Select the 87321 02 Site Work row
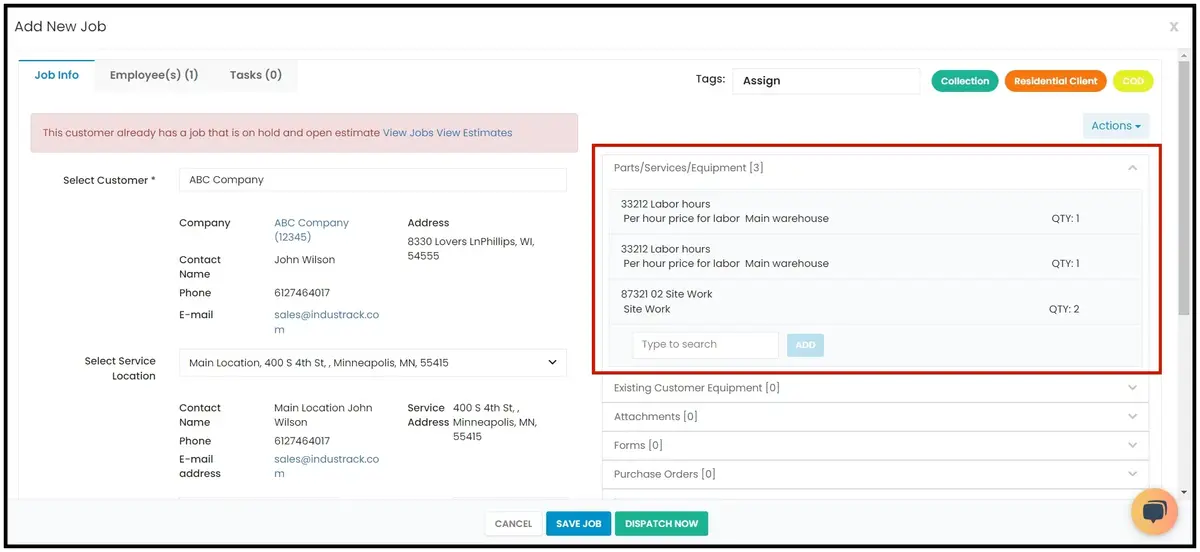Screen dimensions: 1200x552 pyautogui.click(x=875, y=302)
